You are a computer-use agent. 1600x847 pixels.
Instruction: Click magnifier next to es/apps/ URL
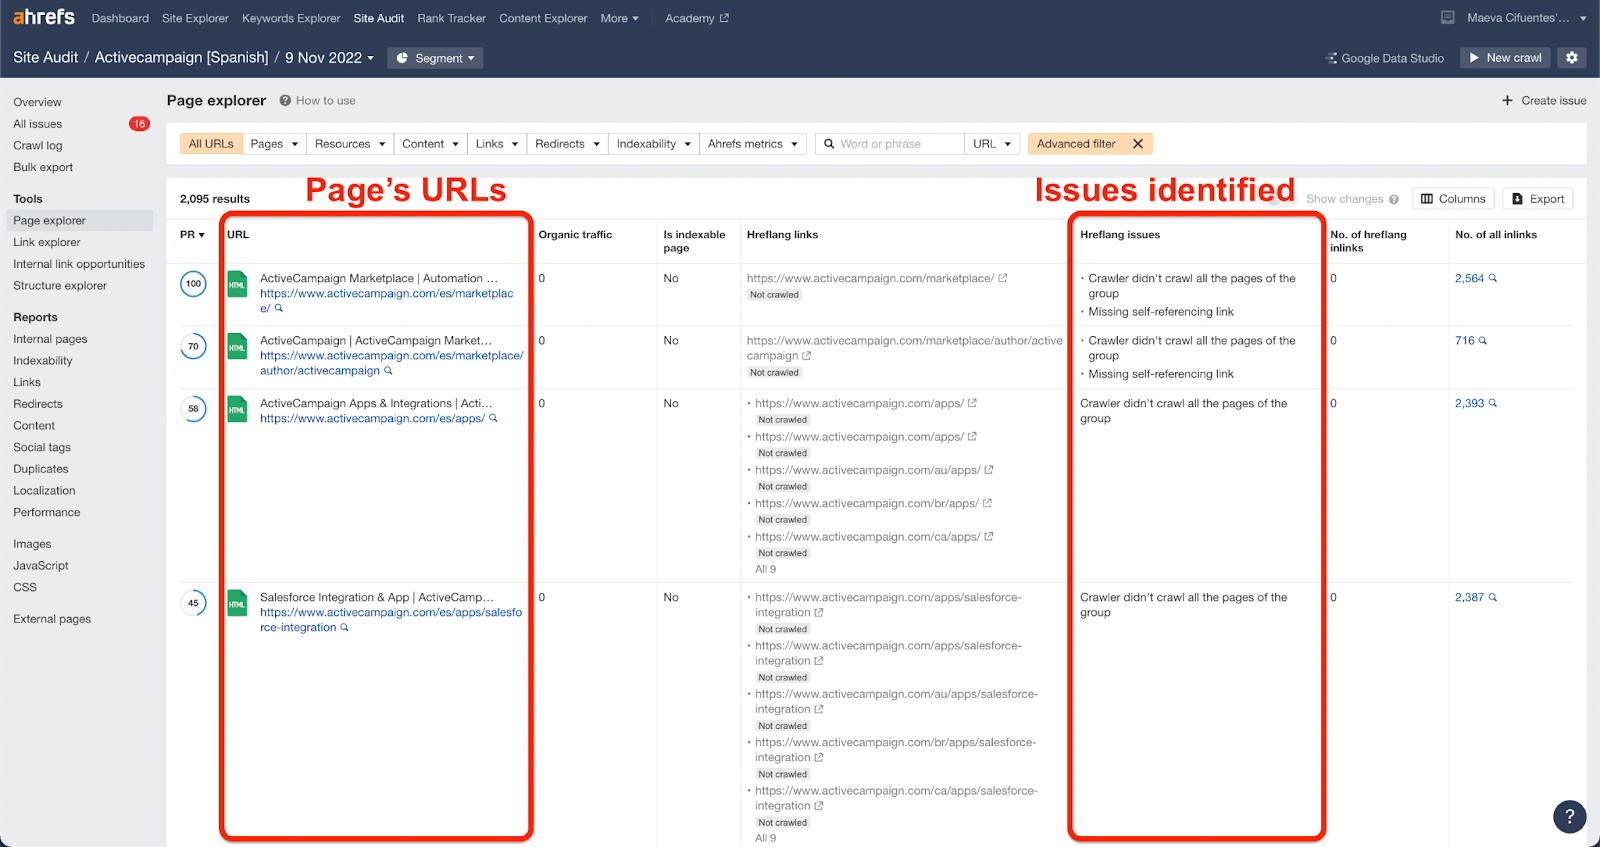click(493, 418)
